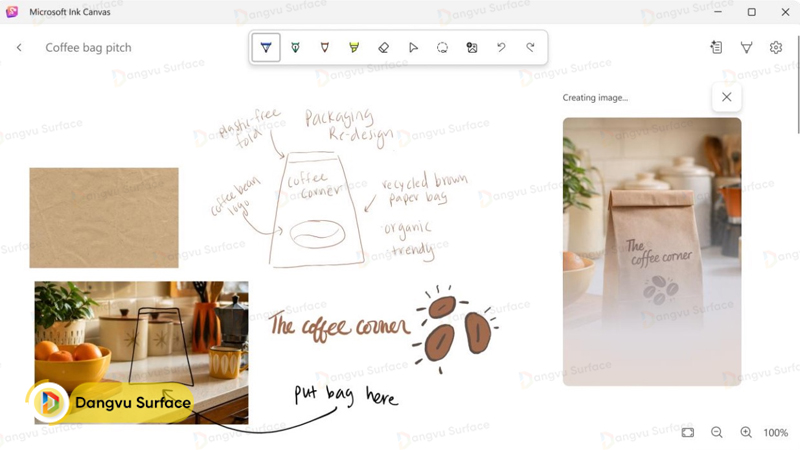Open the settings gear
The width and height of the screenshot is (800, 450).
776,47
